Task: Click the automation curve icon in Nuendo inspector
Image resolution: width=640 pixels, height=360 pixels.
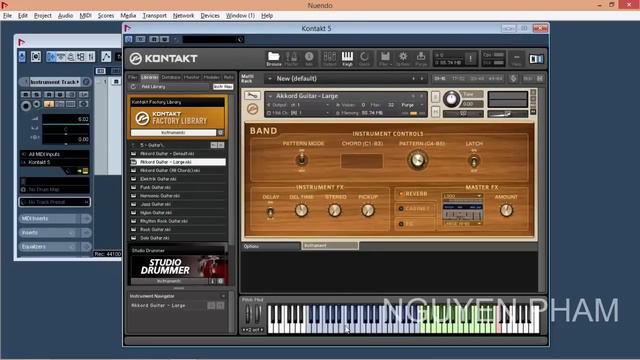Action: 106,56
